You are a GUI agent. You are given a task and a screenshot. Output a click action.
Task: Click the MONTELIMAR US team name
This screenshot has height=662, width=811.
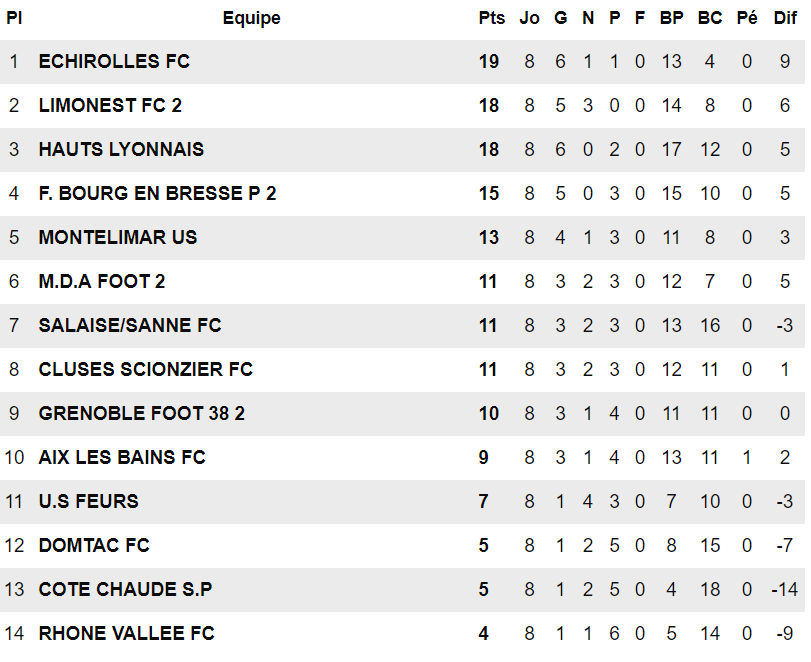point(118,238)
